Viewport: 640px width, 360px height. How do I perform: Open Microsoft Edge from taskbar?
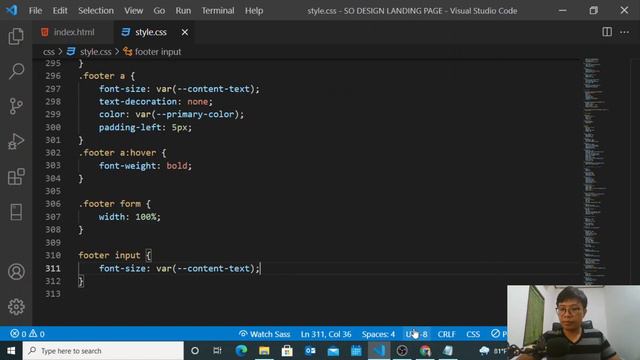point(241,351)
